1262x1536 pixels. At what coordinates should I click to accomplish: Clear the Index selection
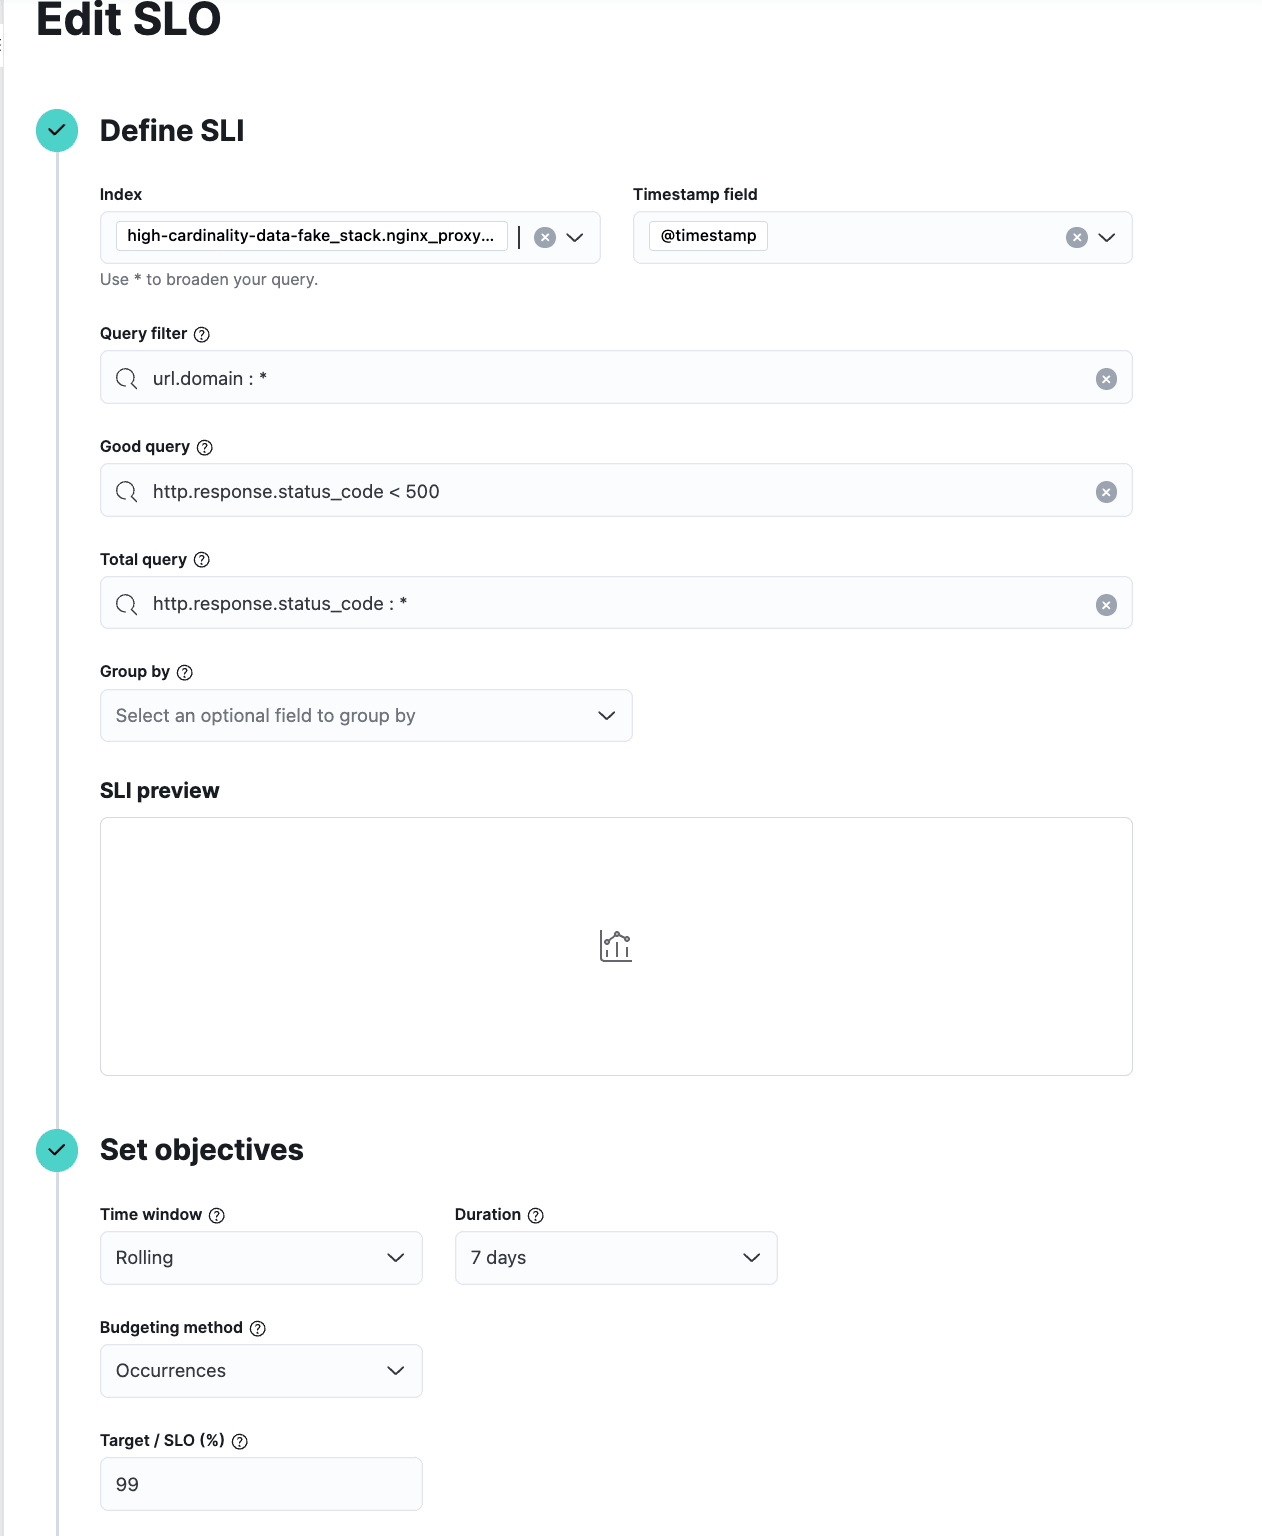coord(545,237)
